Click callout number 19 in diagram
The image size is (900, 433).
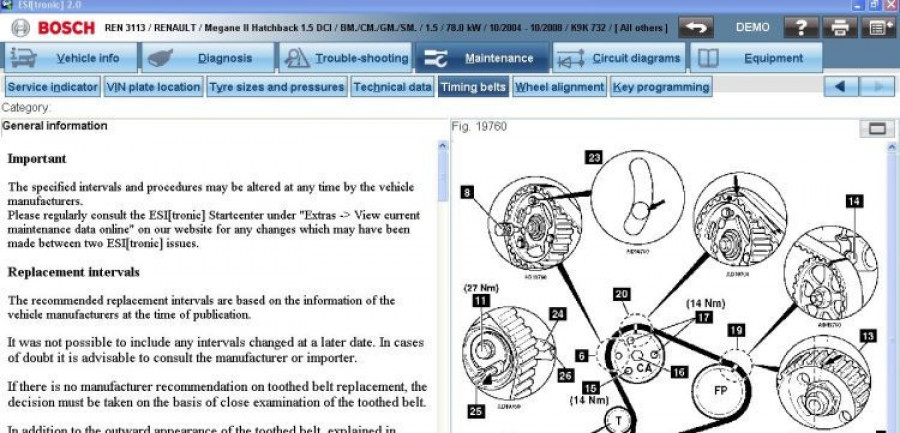(x=736, y=330)
